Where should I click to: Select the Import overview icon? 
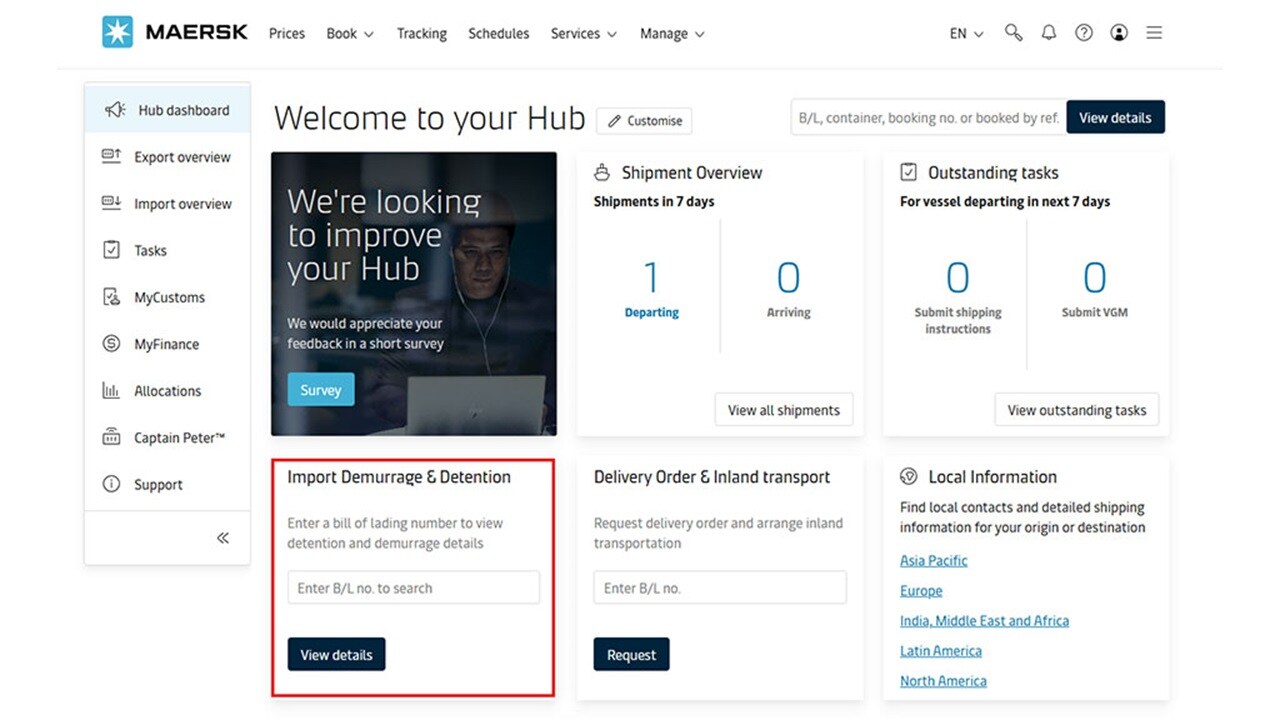point(113,203)
